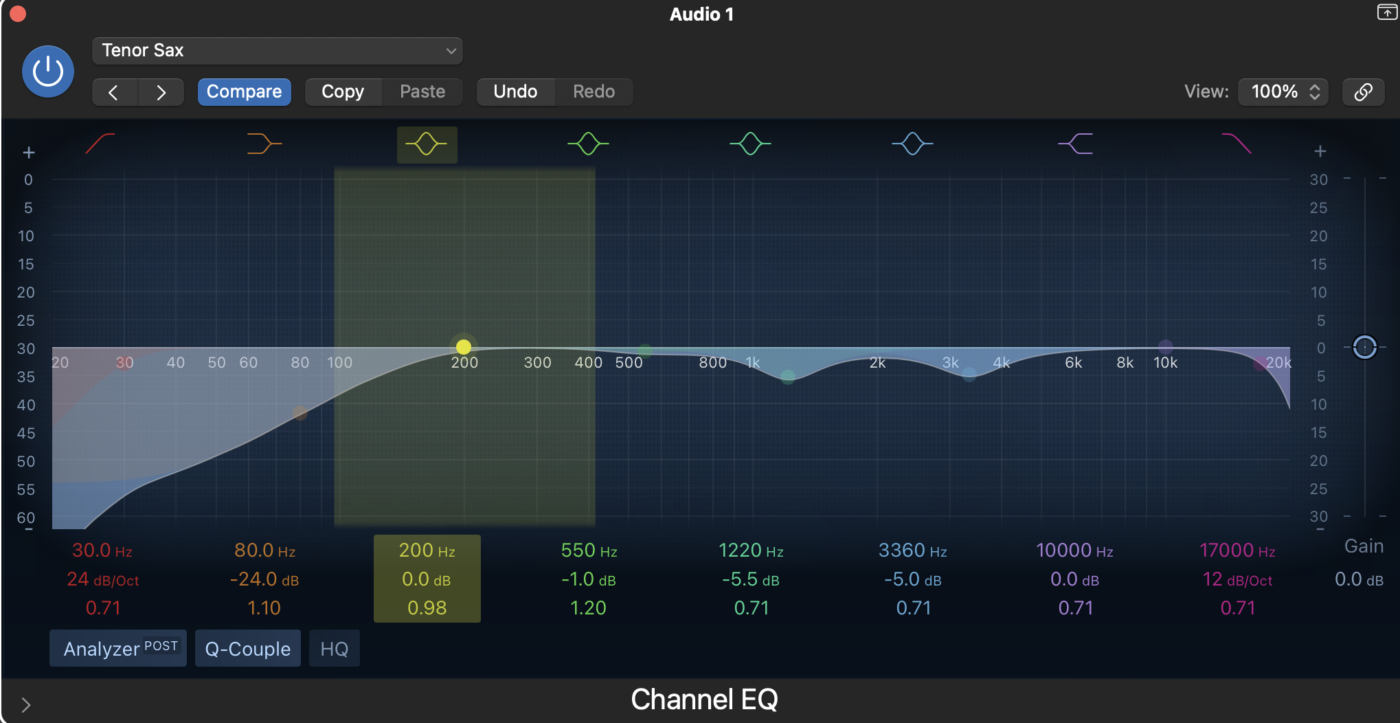1400x723 pixels.
Task: Select the green 550 Hz curve node
Action: pyautogui.click(x=645, y=351)
